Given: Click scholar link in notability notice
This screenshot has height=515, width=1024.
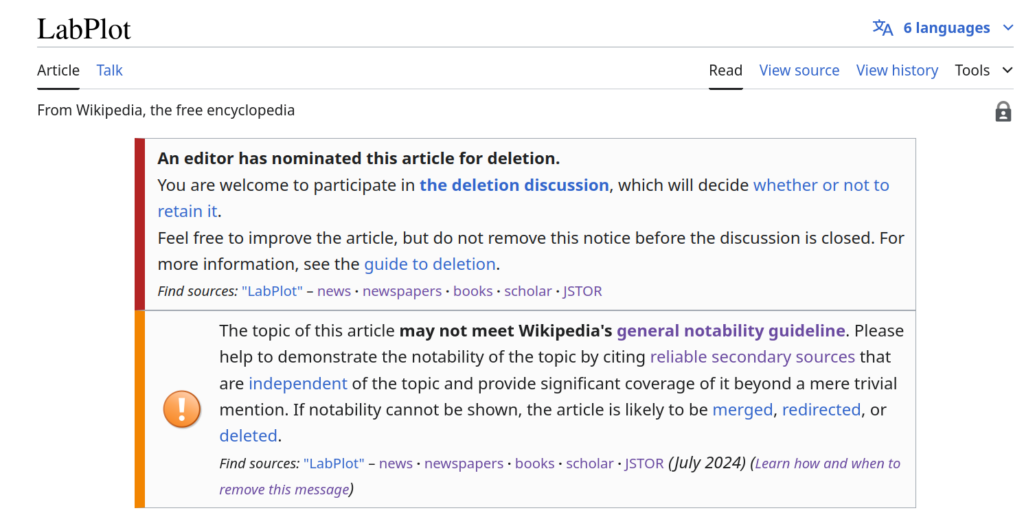Looking at the screenshot, I should tap(590, 463).
